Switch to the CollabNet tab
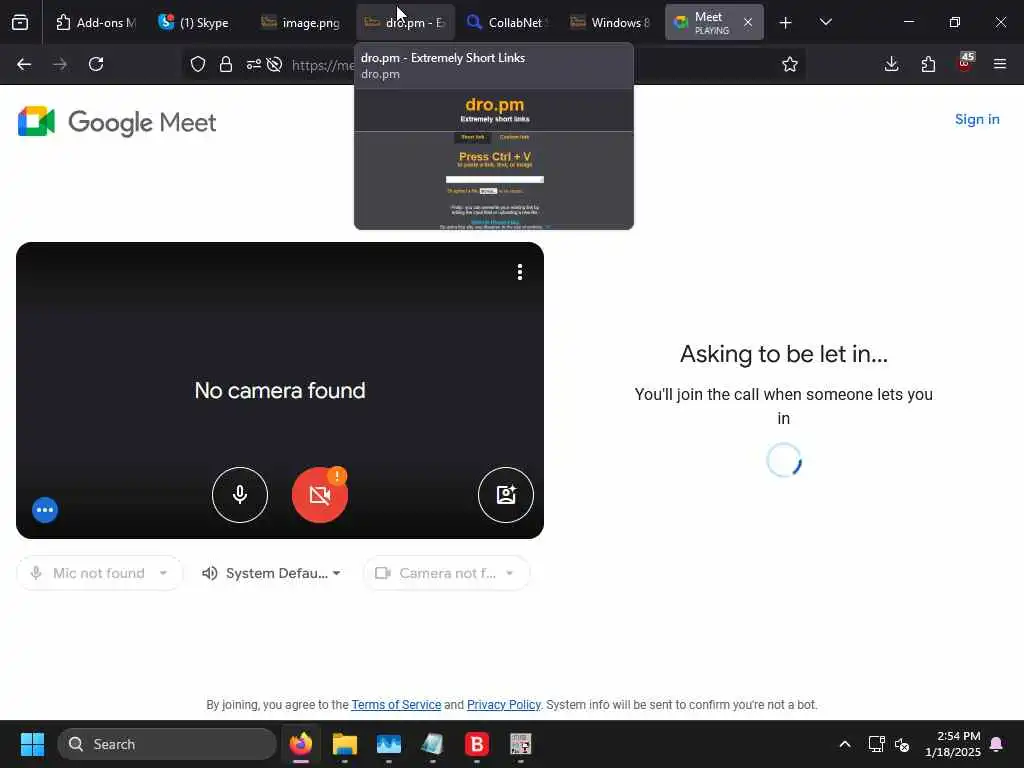The width and height of the screenshot is (1024, 768). click(505, 23)
